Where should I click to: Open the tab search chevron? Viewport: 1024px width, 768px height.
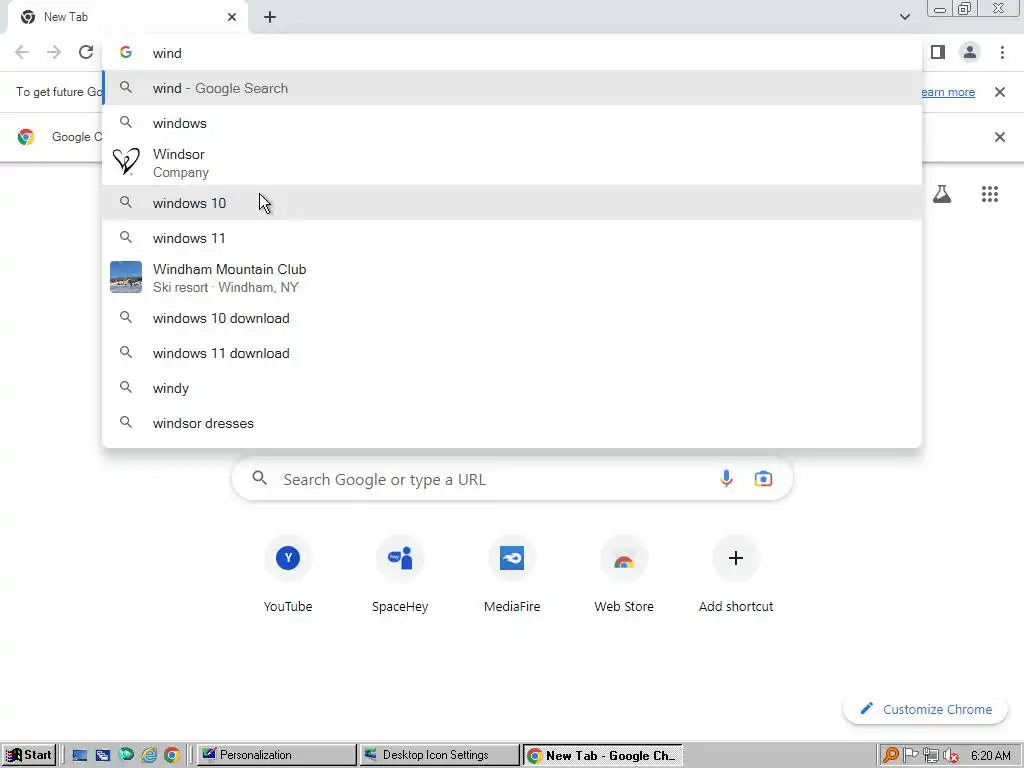(x=904, y=17)
